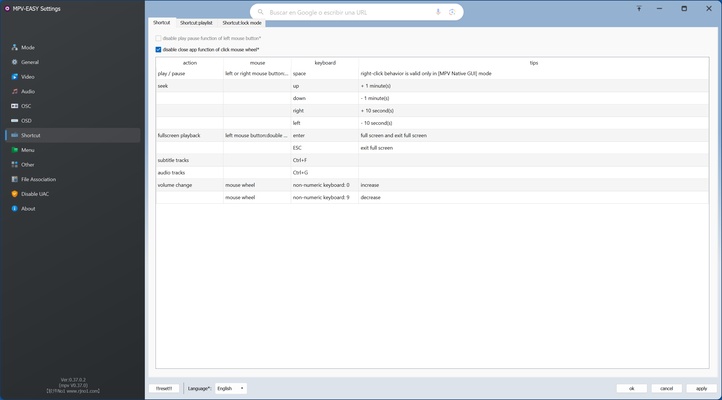This screenshot has width=722, height=400.
Task: Click keyboard cell 'up'
Action: [x=325, y=86]
